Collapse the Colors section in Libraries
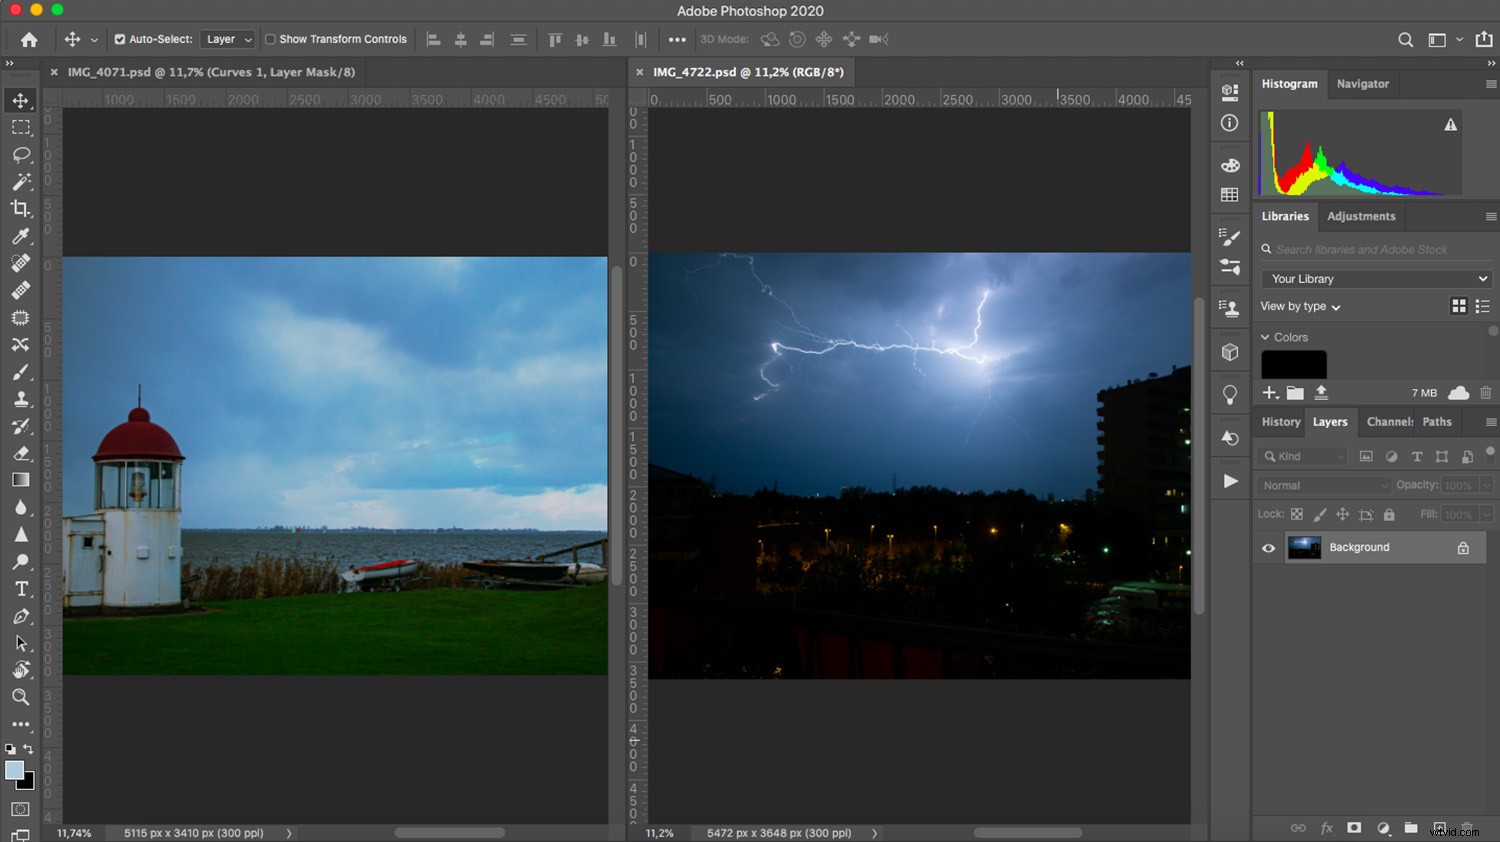The image size is (1500, 842). (1266, 337)
